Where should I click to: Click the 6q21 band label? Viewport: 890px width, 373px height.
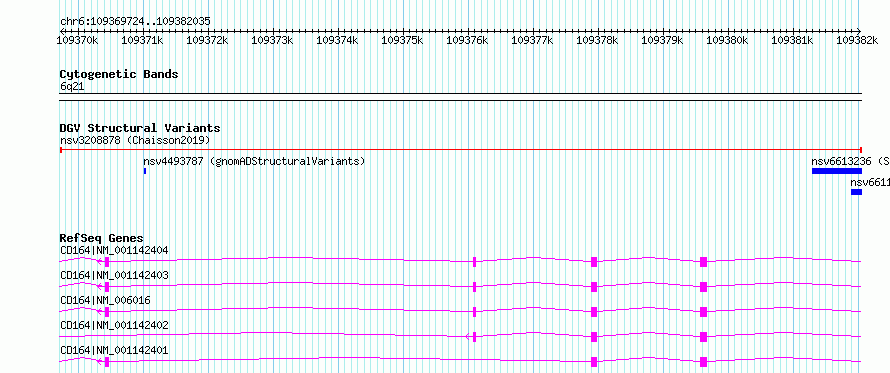point(72,86)
